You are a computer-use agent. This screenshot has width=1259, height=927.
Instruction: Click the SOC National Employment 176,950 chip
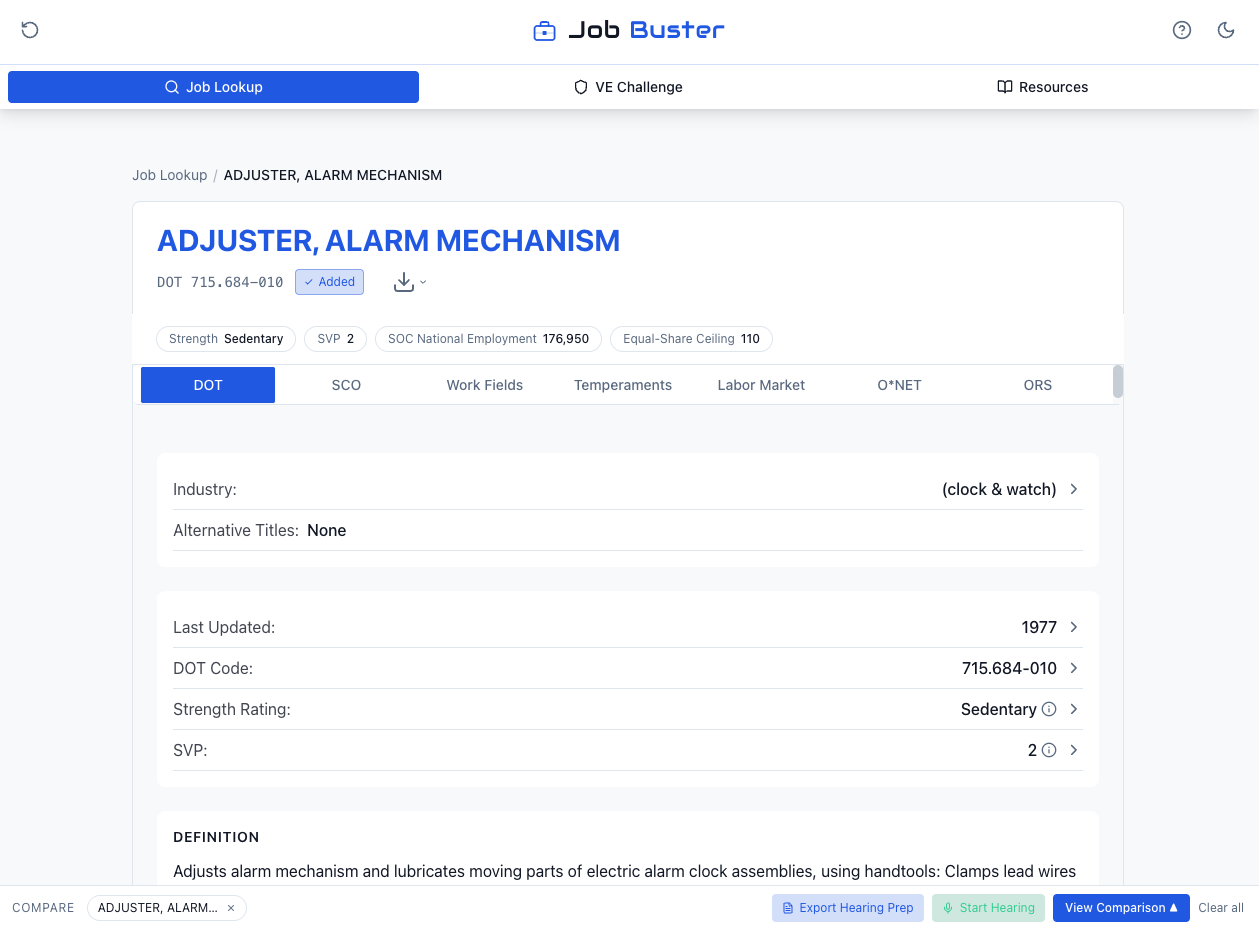click(488, 339)
